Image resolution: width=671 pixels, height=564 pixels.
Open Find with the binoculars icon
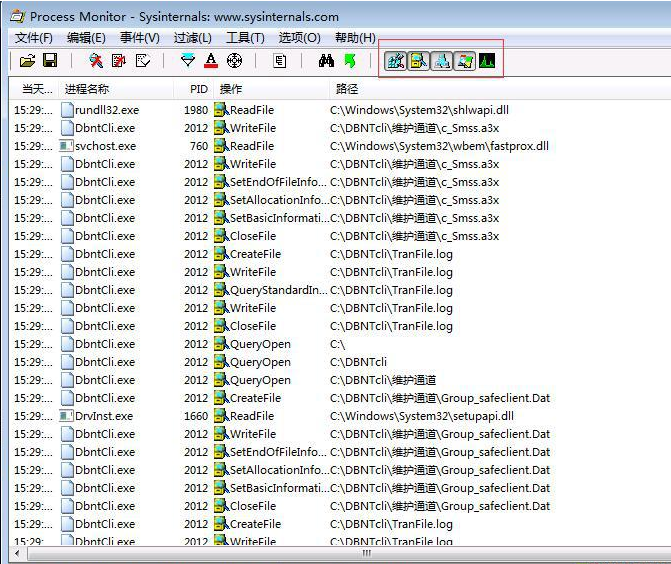[326, 61]
